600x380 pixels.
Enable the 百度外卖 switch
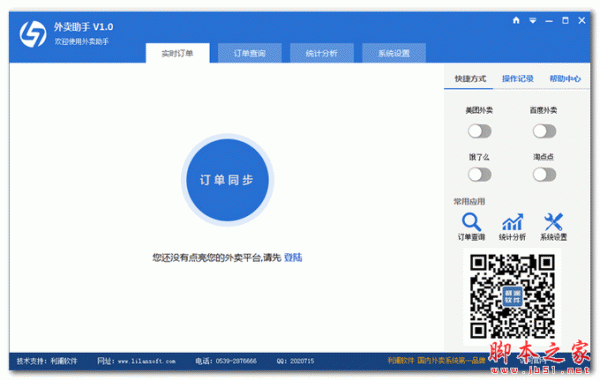pos(544,131)
